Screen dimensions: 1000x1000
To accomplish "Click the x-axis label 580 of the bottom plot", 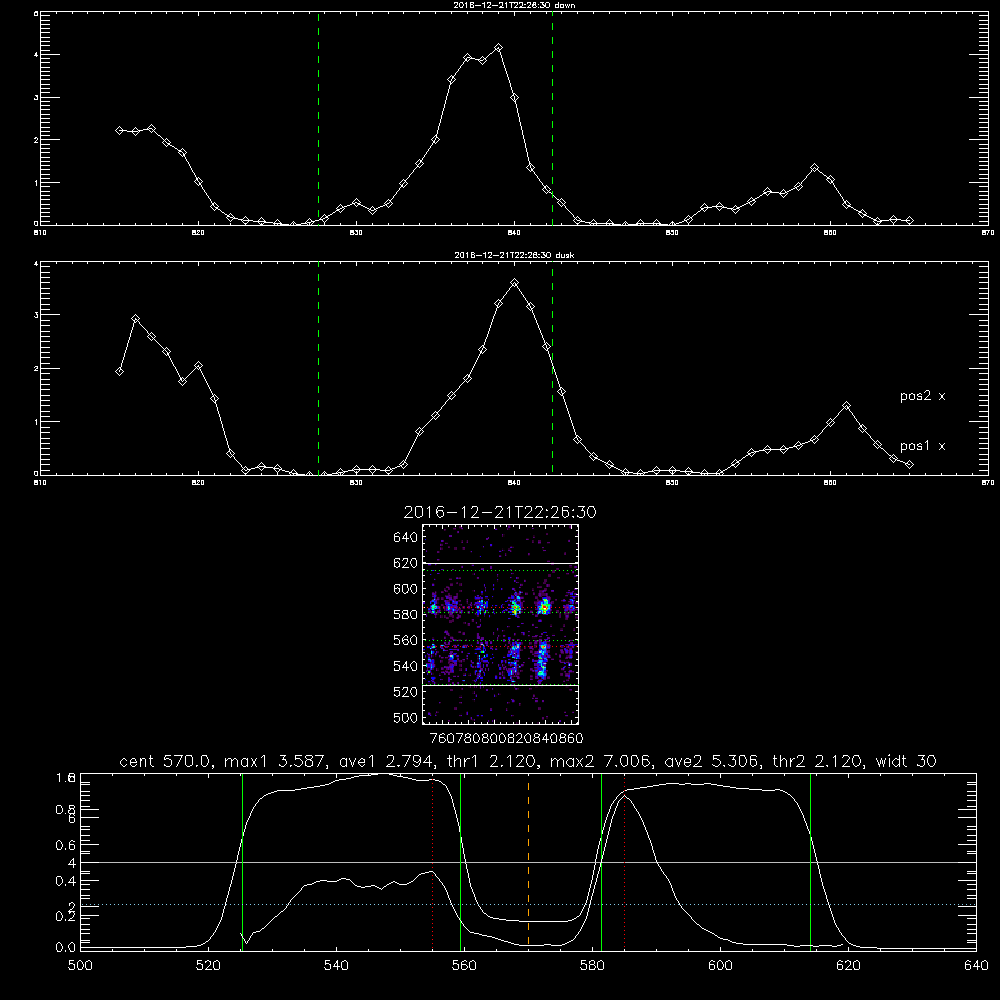I will point(592,966).
